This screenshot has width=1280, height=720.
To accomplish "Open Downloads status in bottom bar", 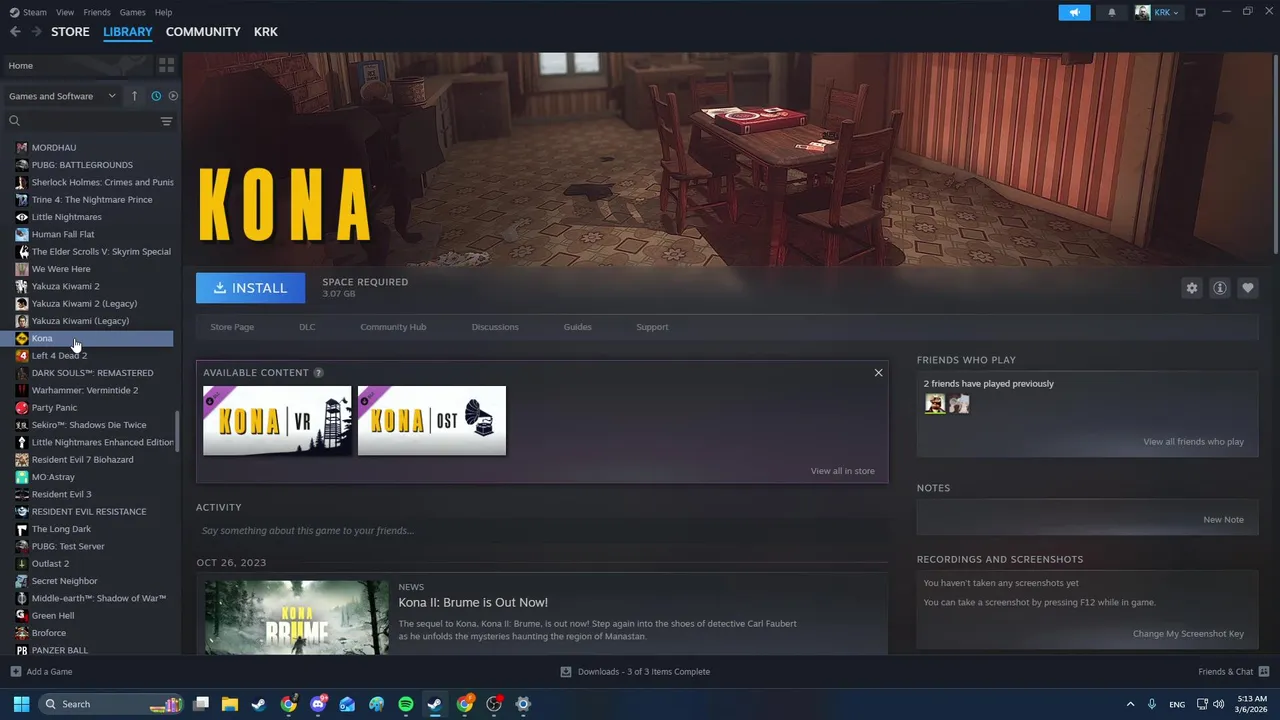I will click(635, 672).
